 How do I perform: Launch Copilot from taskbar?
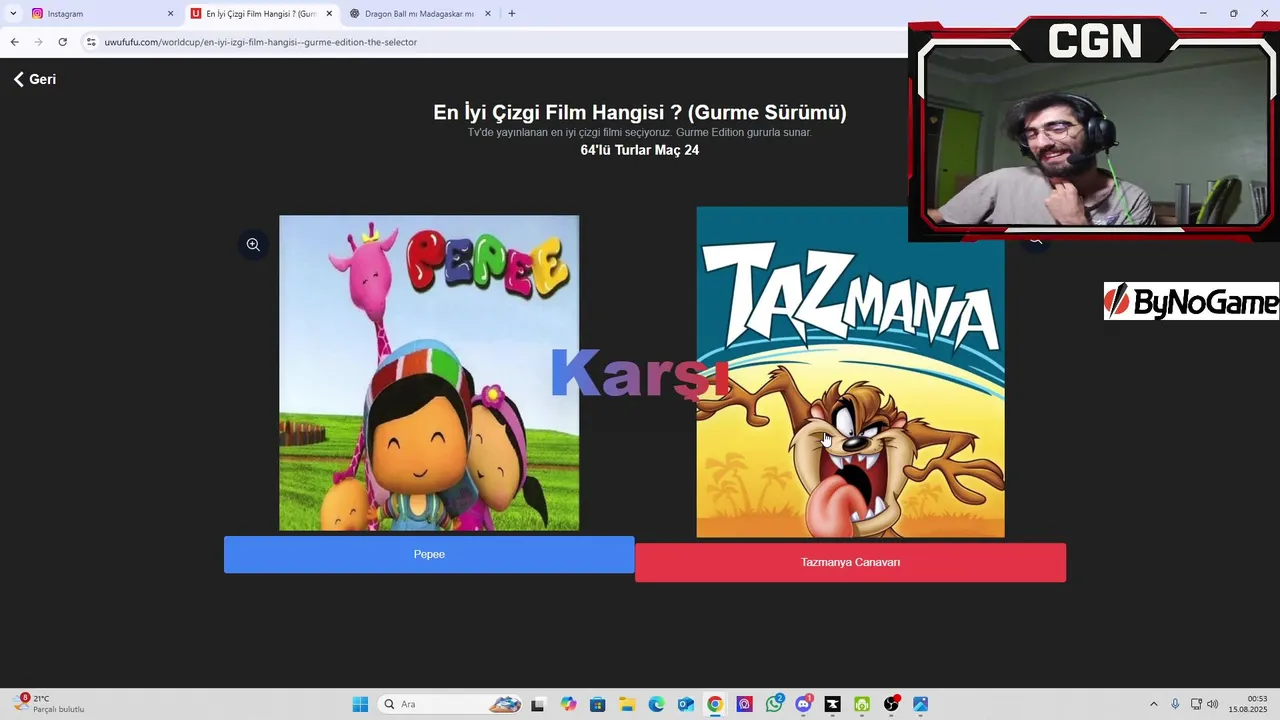click(x=568, y=704)
